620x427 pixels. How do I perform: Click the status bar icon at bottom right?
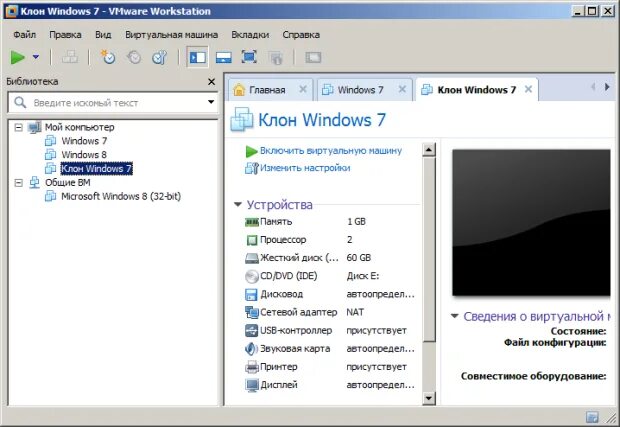[x=592, y=417]
